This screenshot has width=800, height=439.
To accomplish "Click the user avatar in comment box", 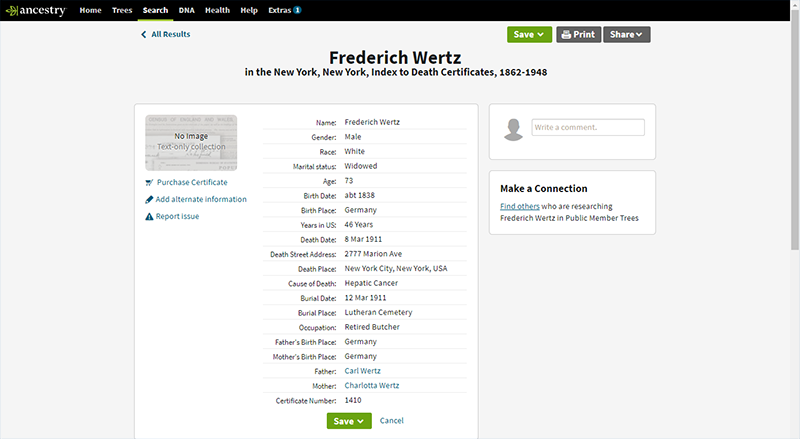I will 514,129.
